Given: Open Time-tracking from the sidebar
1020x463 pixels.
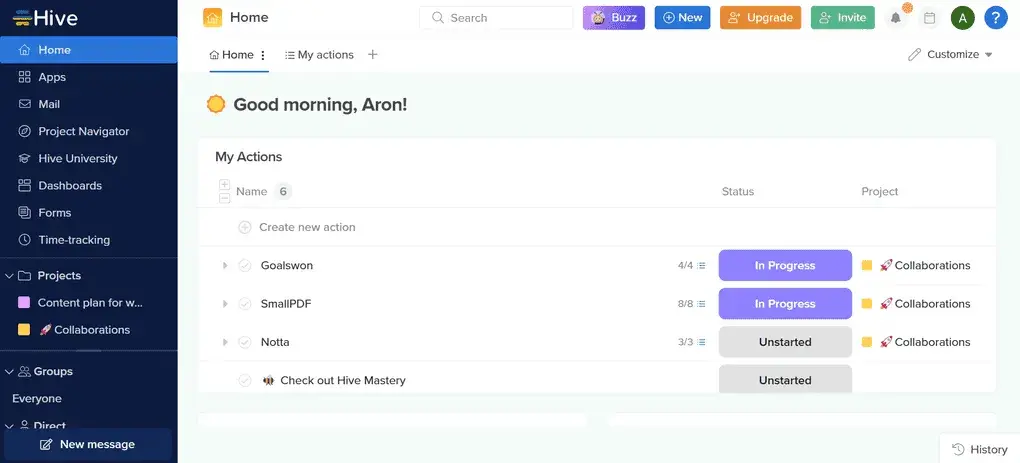Looking at the screenshot, I should (x=74, y=240).
